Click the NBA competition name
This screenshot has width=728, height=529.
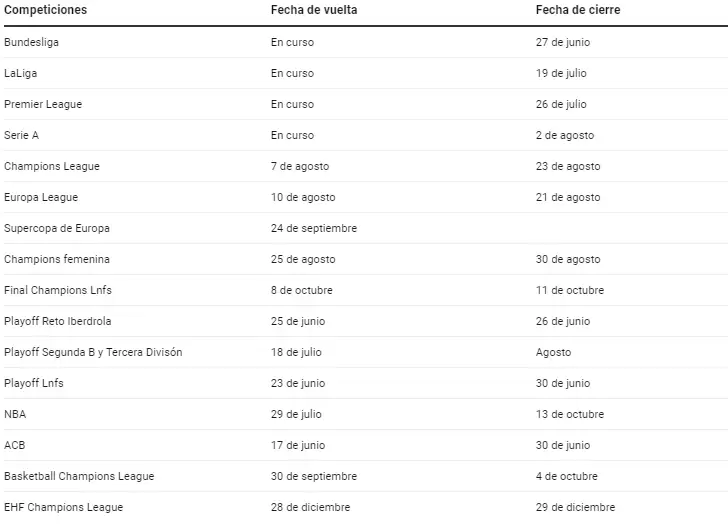(x=15, y=414)
